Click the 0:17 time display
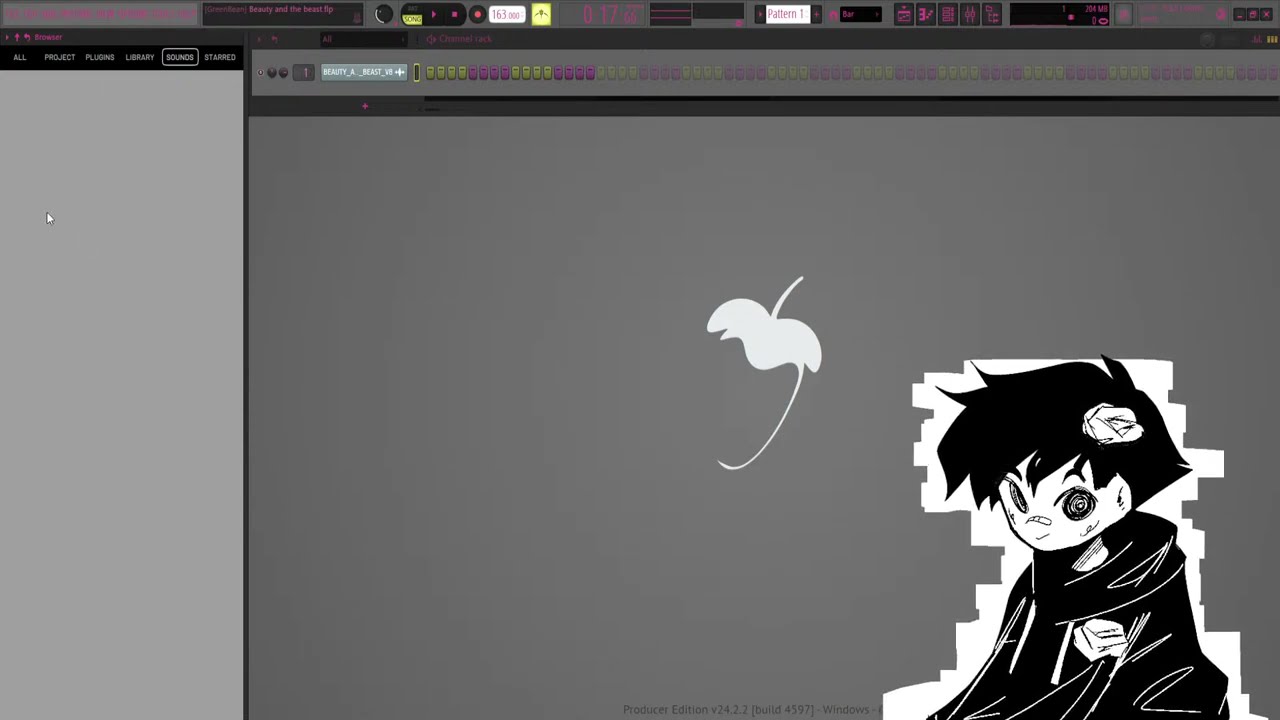Image resolution: width=1280 pixels, height=720 pixels. pos(612,14)
